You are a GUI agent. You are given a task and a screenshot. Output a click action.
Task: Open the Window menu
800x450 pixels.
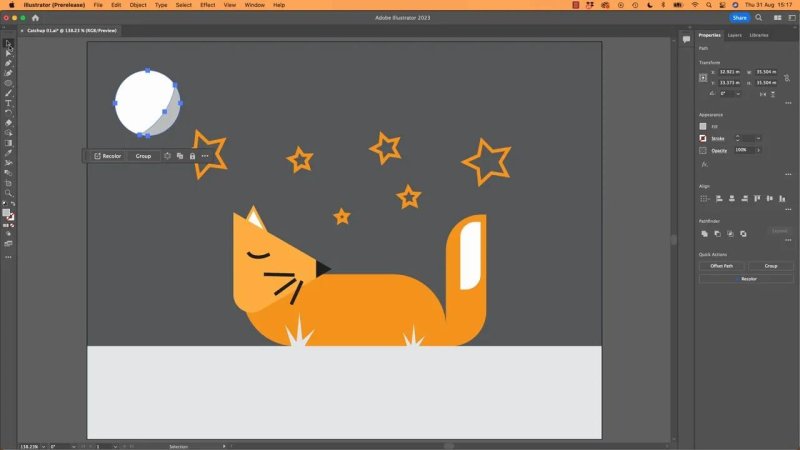click(254, 5)
